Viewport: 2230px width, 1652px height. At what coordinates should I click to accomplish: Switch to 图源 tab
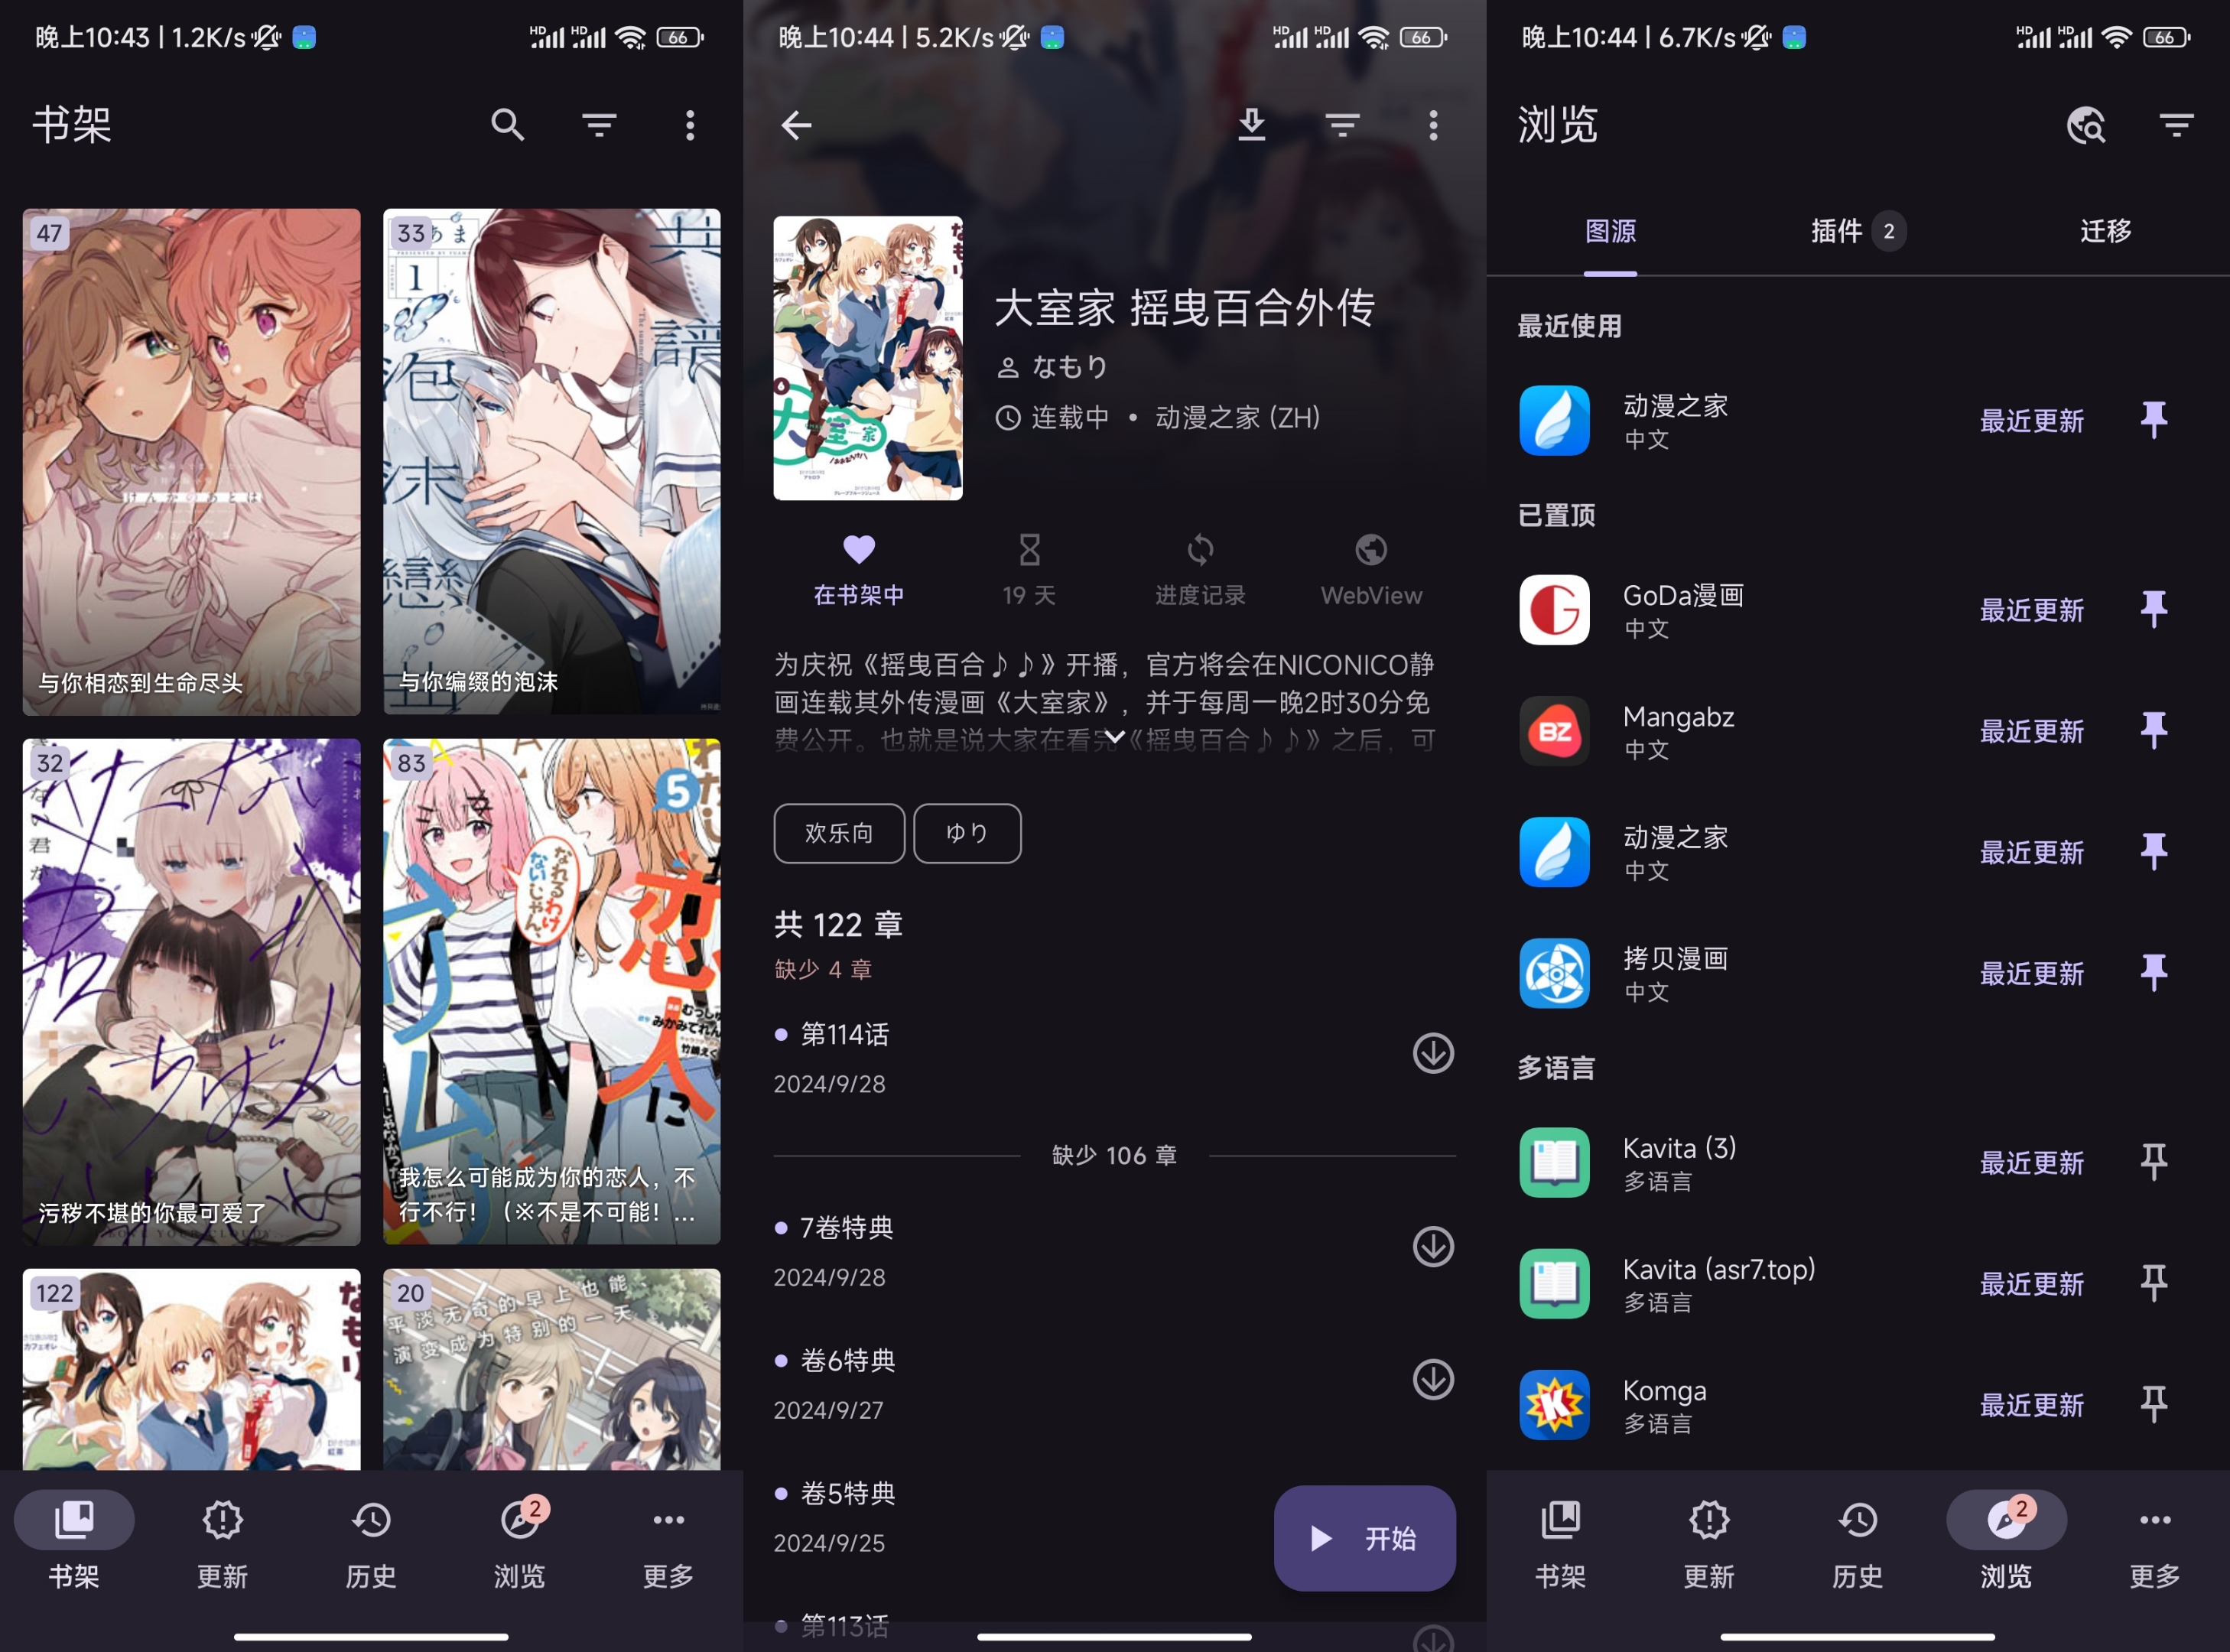1610,231
